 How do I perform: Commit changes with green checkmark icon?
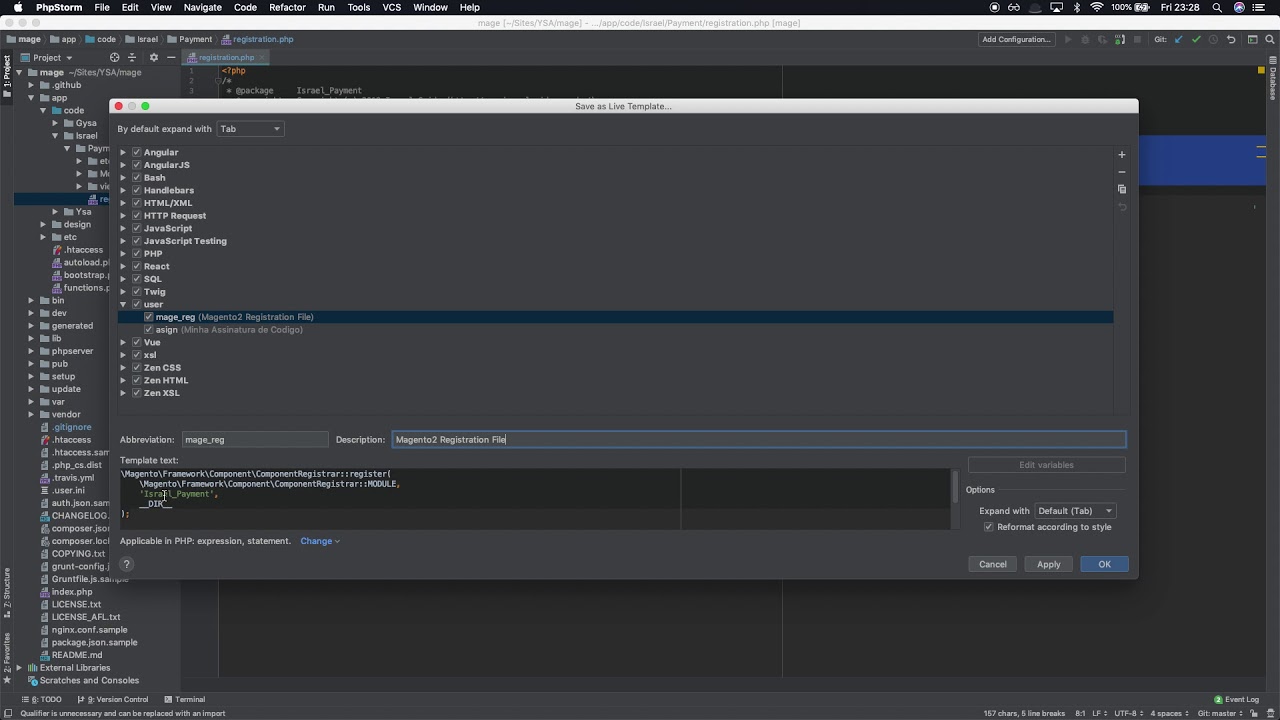(1195, 40)
